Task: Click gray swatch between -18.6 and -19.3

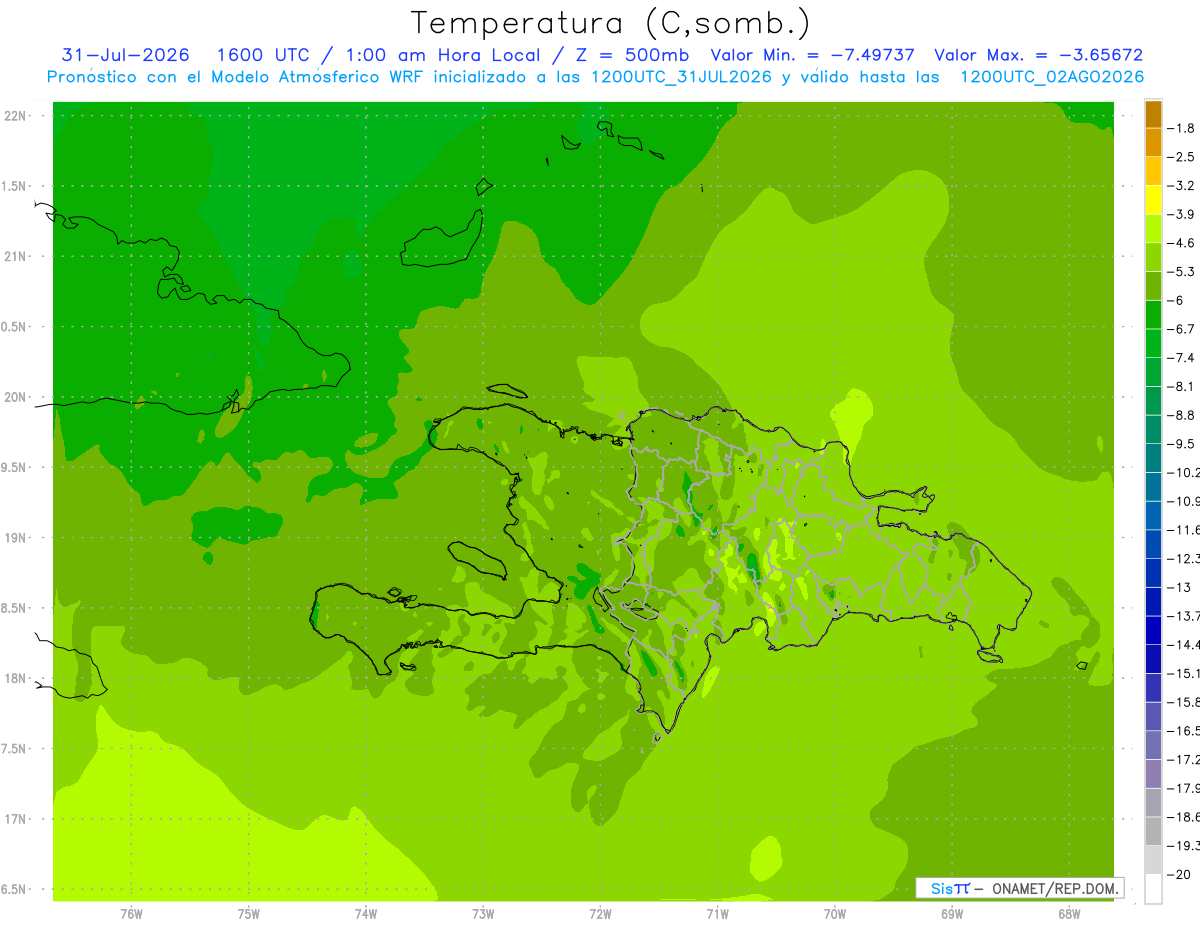Action: [1153, 831]
